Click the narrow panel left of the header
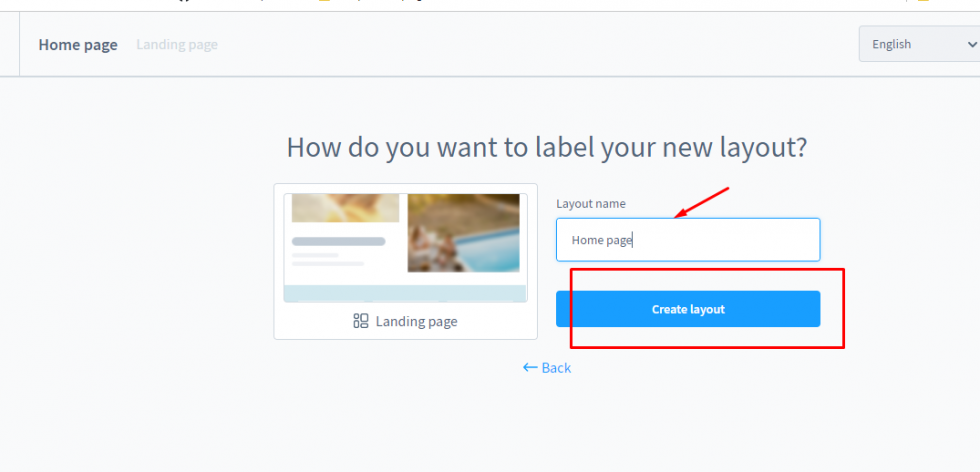This screenshot has width=980, height=472. point(9,44)
